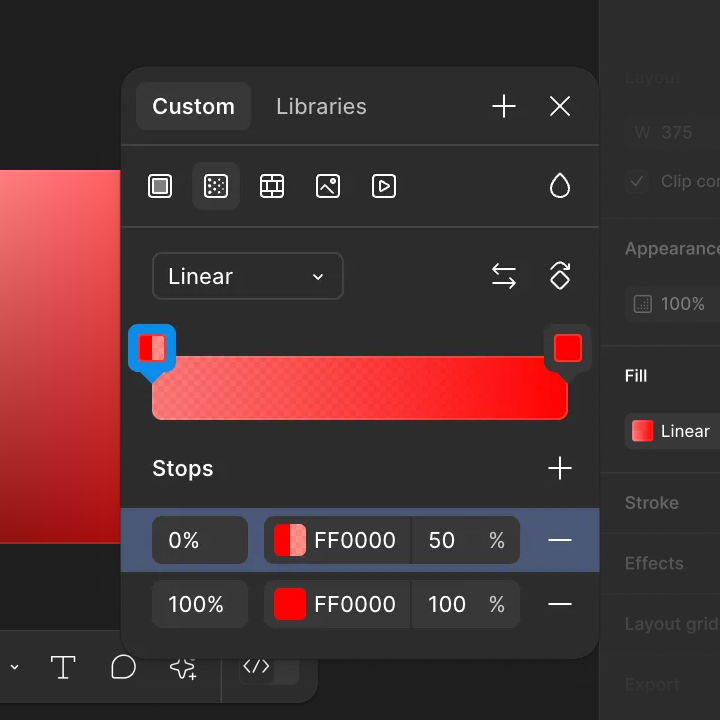Click the red gradient frame on canvas
Viewport: 720px width, 720px height.
click(60, 357)
